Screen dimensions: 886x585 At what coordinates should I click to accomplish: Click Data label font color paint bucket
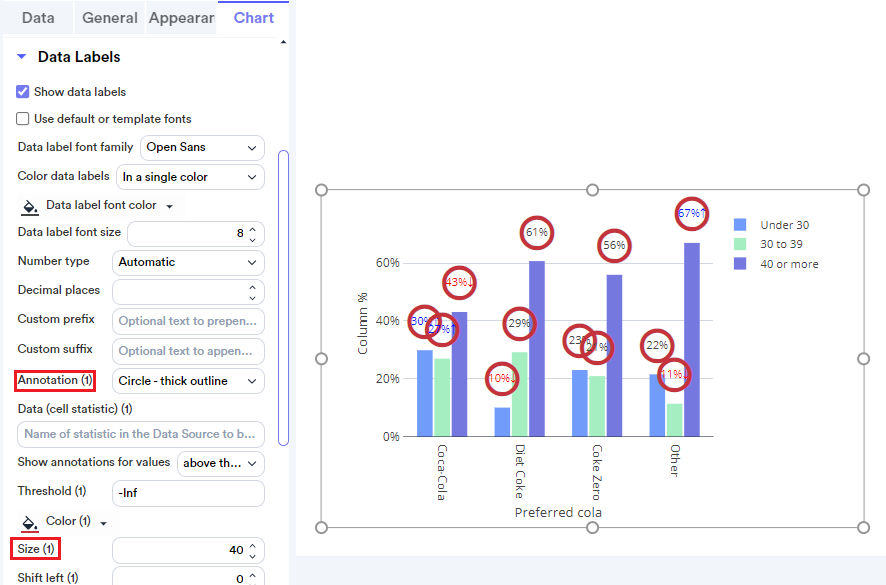[29, 207]
